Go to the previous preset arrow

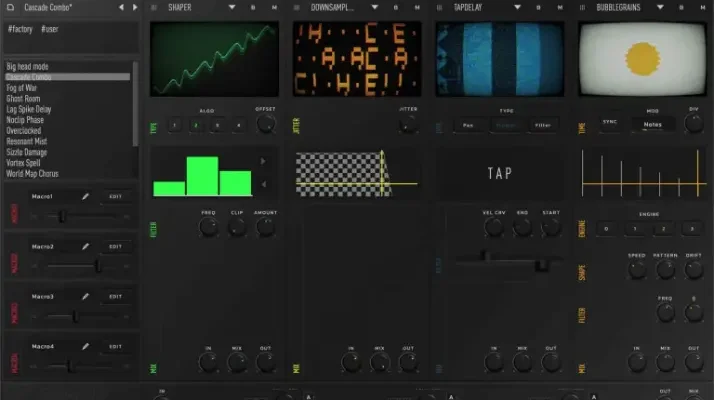click(x=121, y=7)
